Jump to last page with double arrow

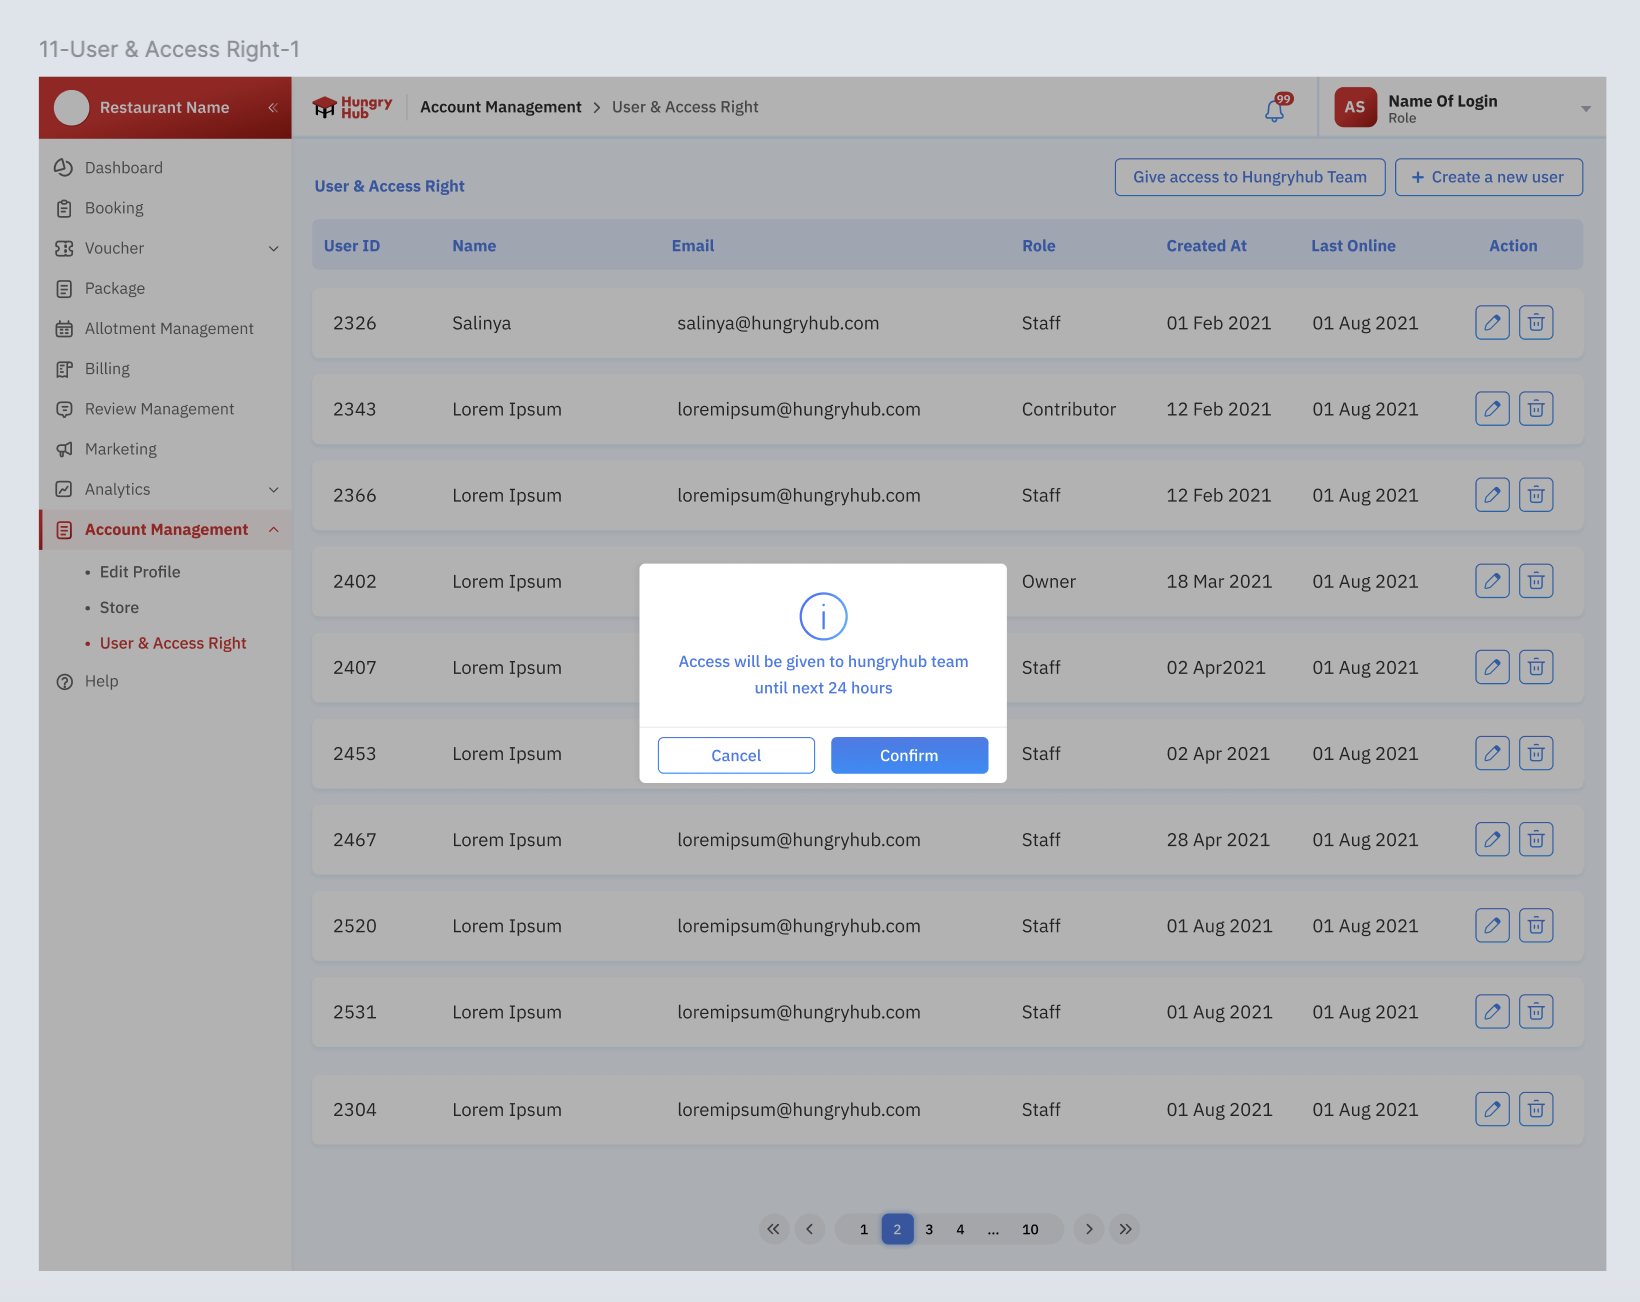(1125, 1230)
